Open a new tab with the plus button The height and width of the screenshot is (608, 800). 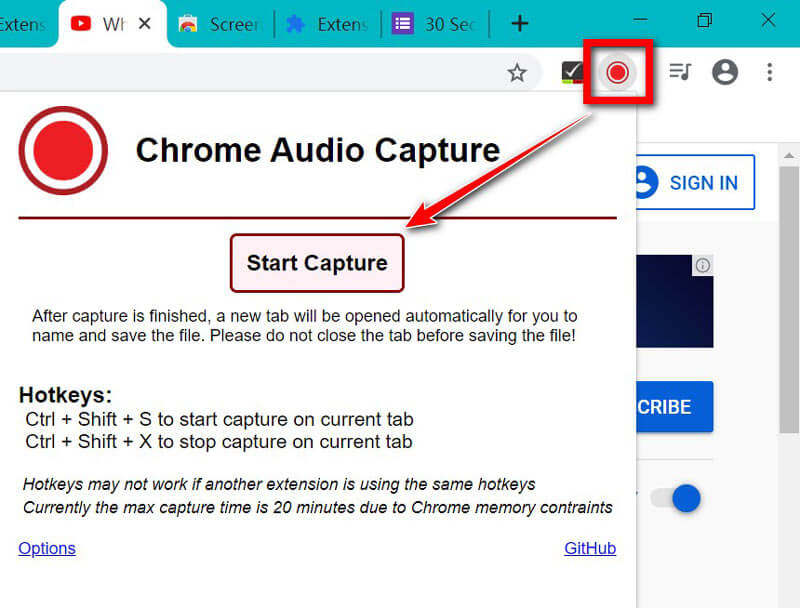pyautogui.click(x=519, y=23)
